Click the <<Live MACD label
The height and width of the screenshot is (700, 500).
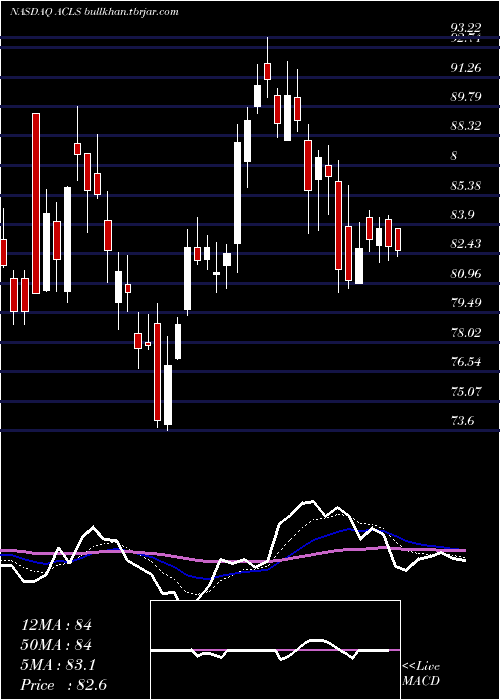coord(421,674)
